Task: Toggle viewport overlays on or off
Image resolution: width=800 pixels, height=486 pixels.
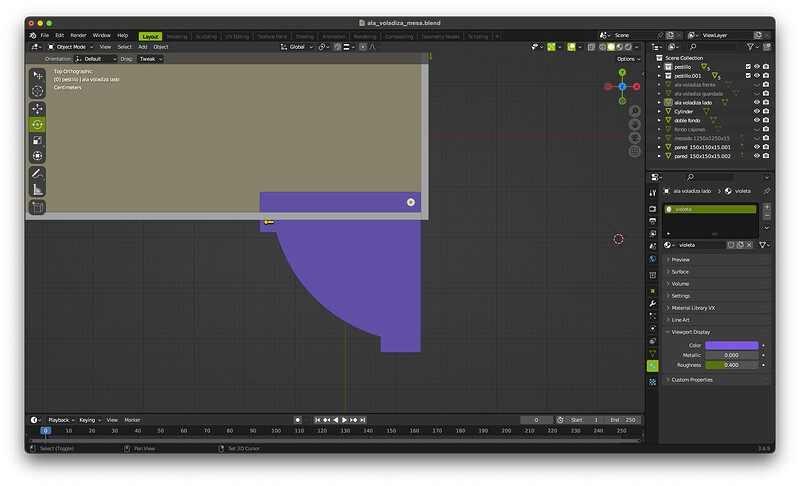Action: pyautogui.click(x=571, y=47)
